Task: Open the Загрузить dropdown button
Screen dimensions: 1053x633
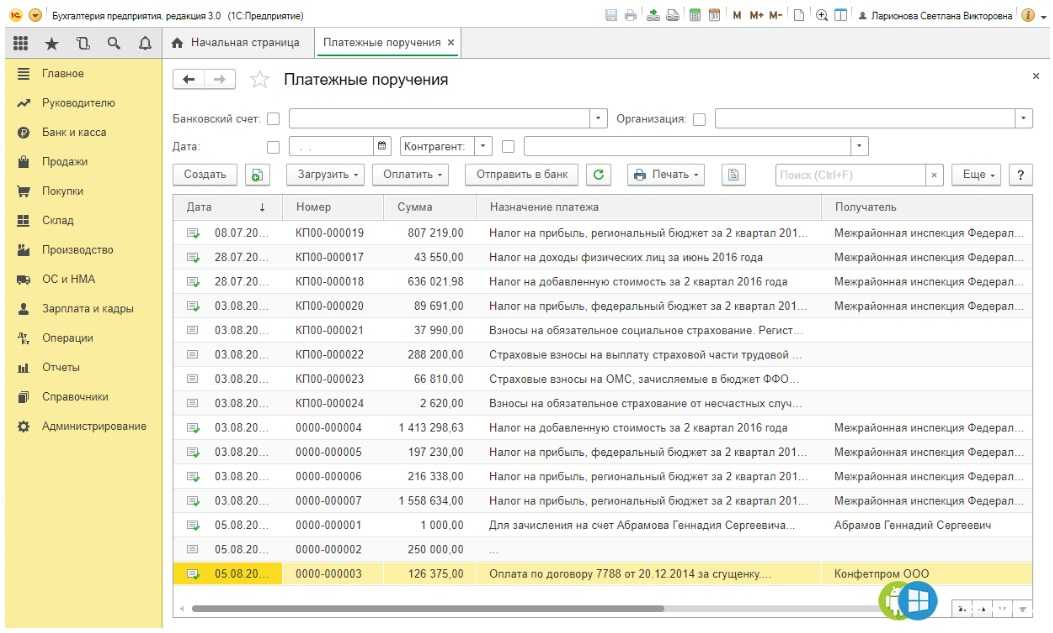Action: [x=327, y=175]
